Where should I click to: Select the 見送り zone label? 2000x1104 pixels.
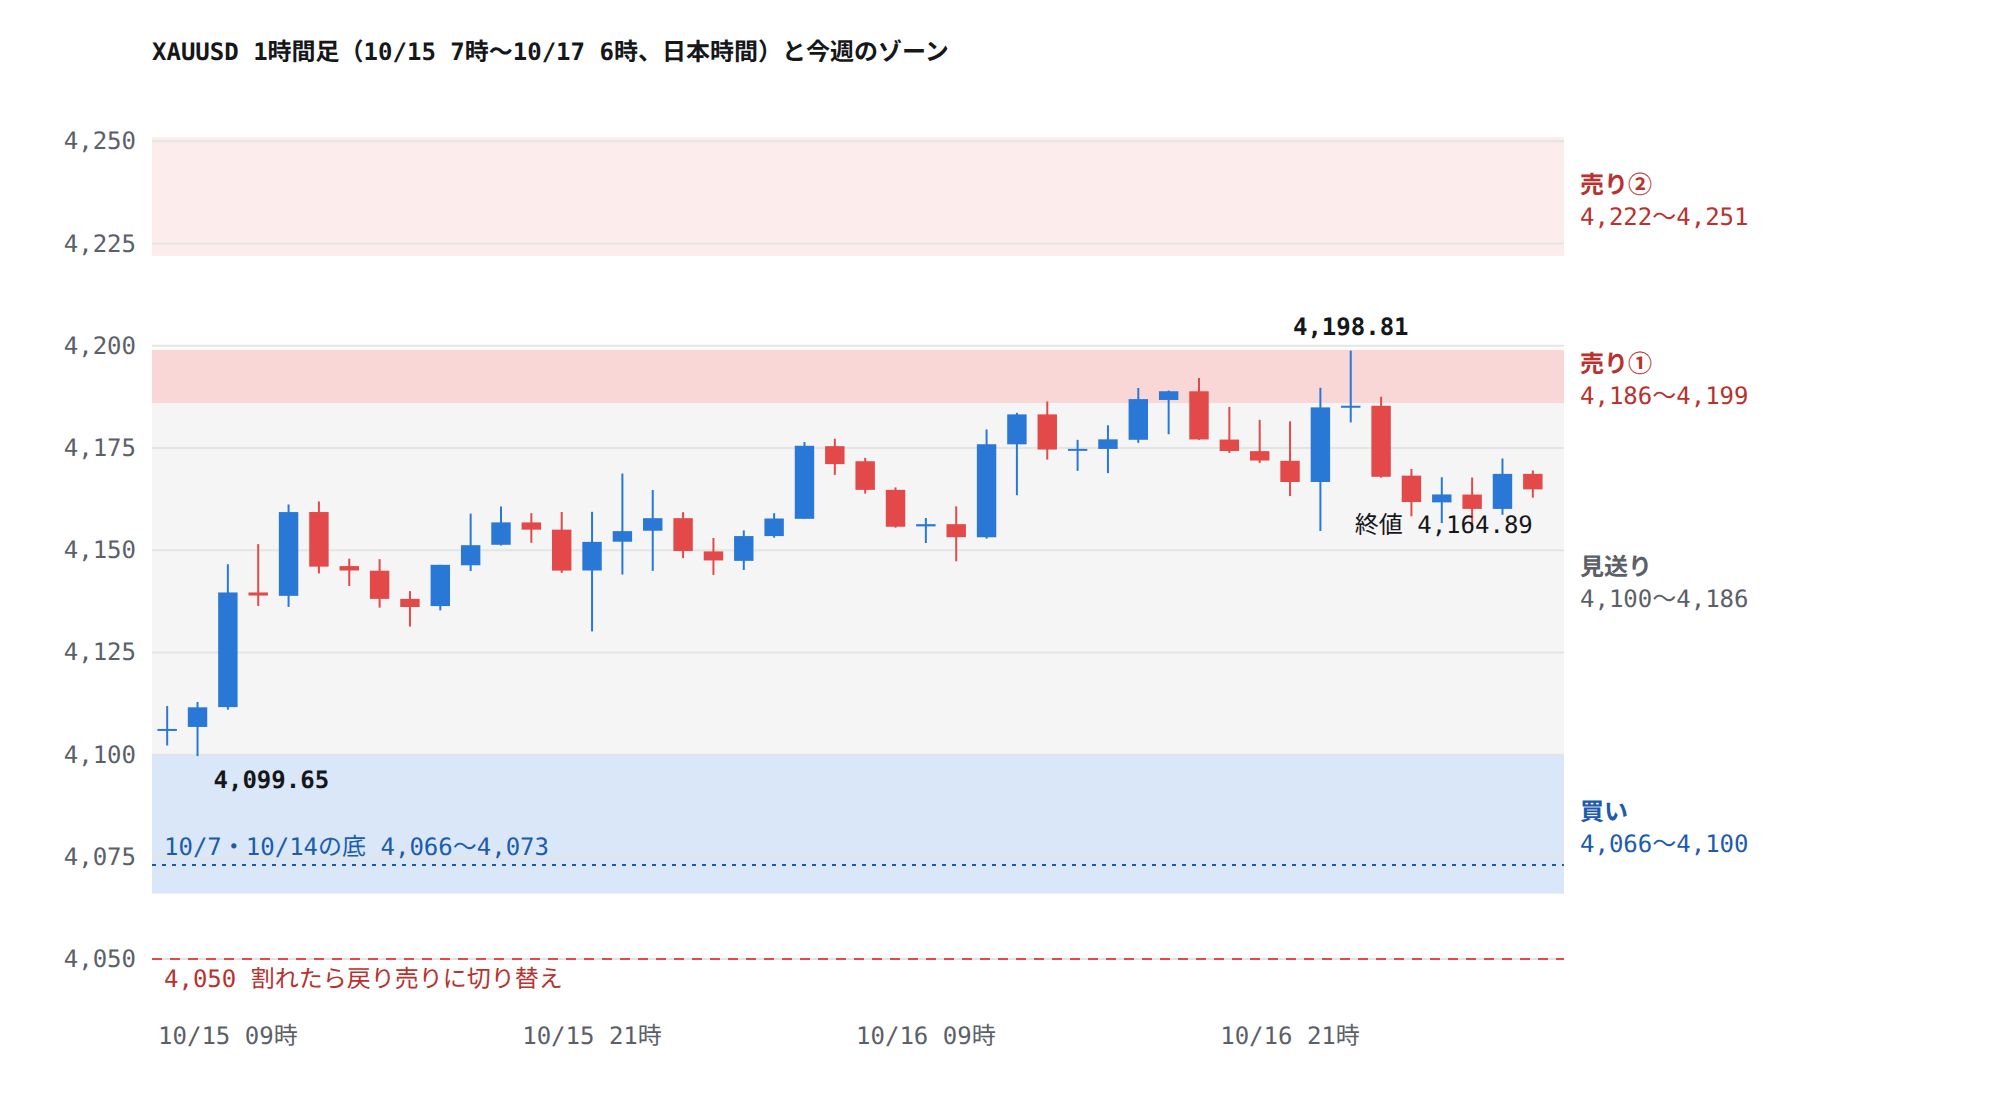[1615, 566]
